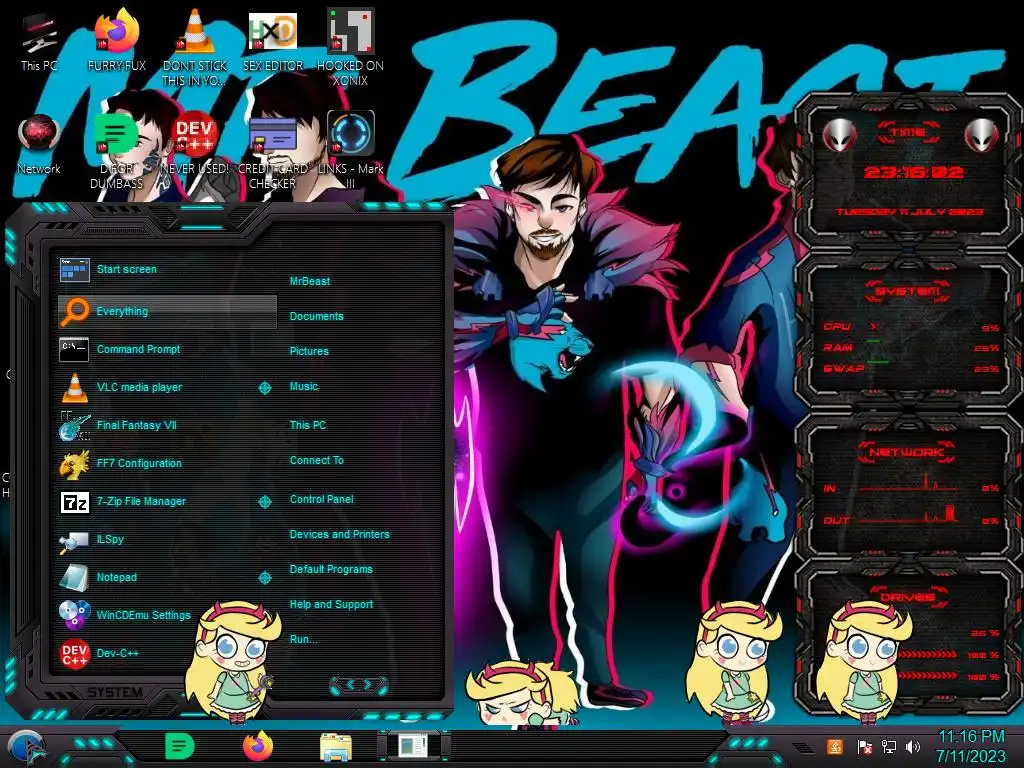Open Control Panel from start menu
This screenshot has height=768, width=1024.
tap(321, 500)
